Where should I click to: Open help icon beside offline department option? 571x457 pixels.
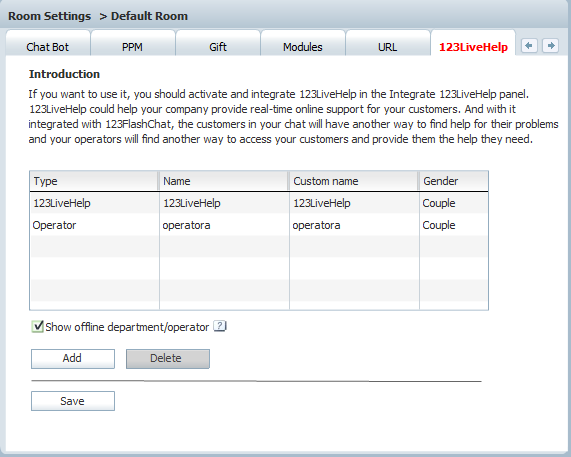tap(220, 326)
